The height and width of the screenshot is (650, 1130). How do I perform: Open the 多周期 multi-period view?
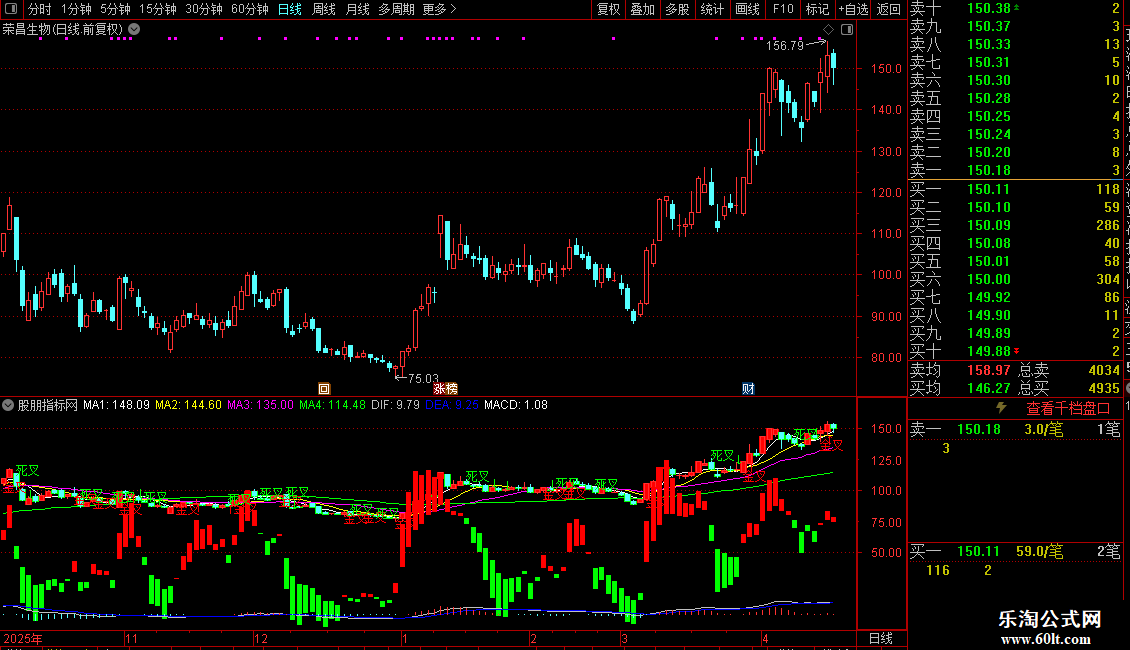396,9
